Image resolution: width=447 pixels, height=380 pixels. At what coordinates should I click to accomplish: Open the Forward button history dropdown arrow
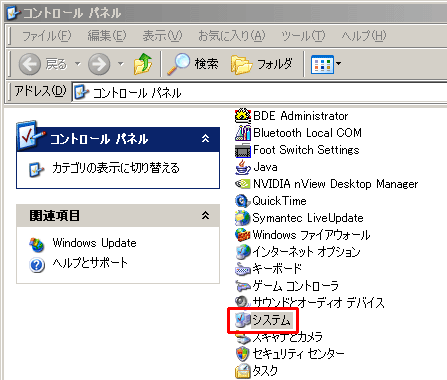pyautogui.click(x=121, y=63)
